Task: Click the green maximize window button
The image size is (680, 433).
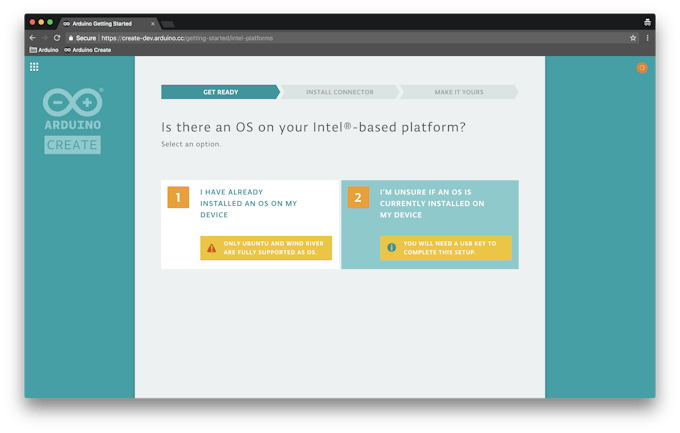Action: [x=50, y=22]
